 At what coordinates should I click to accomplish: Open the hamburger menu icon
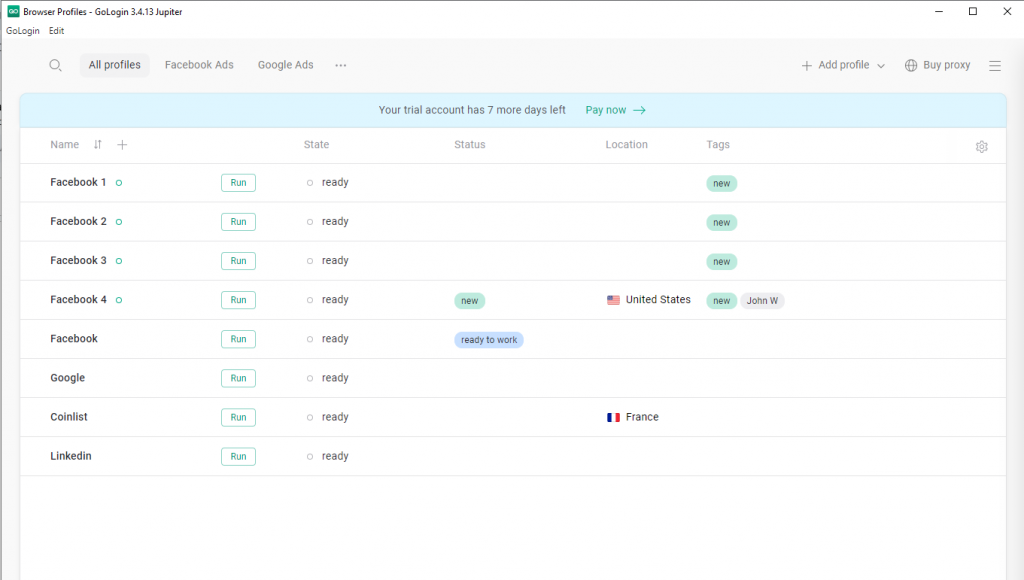point(994,66)
